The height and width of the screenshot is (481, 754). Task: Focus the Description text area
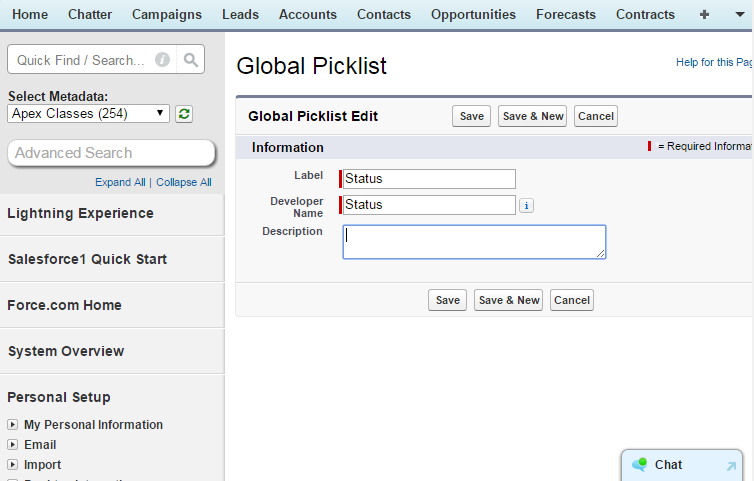click(474, 242)
